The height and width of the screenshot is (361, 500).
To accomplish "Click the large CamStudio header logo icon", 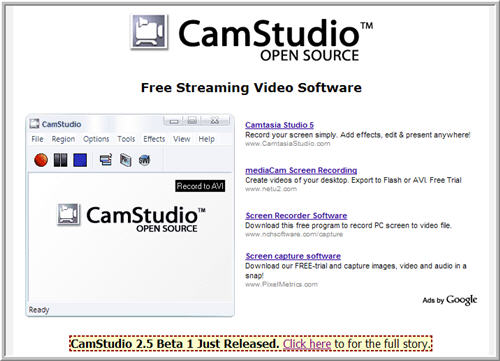I will (x=149, y=32).
